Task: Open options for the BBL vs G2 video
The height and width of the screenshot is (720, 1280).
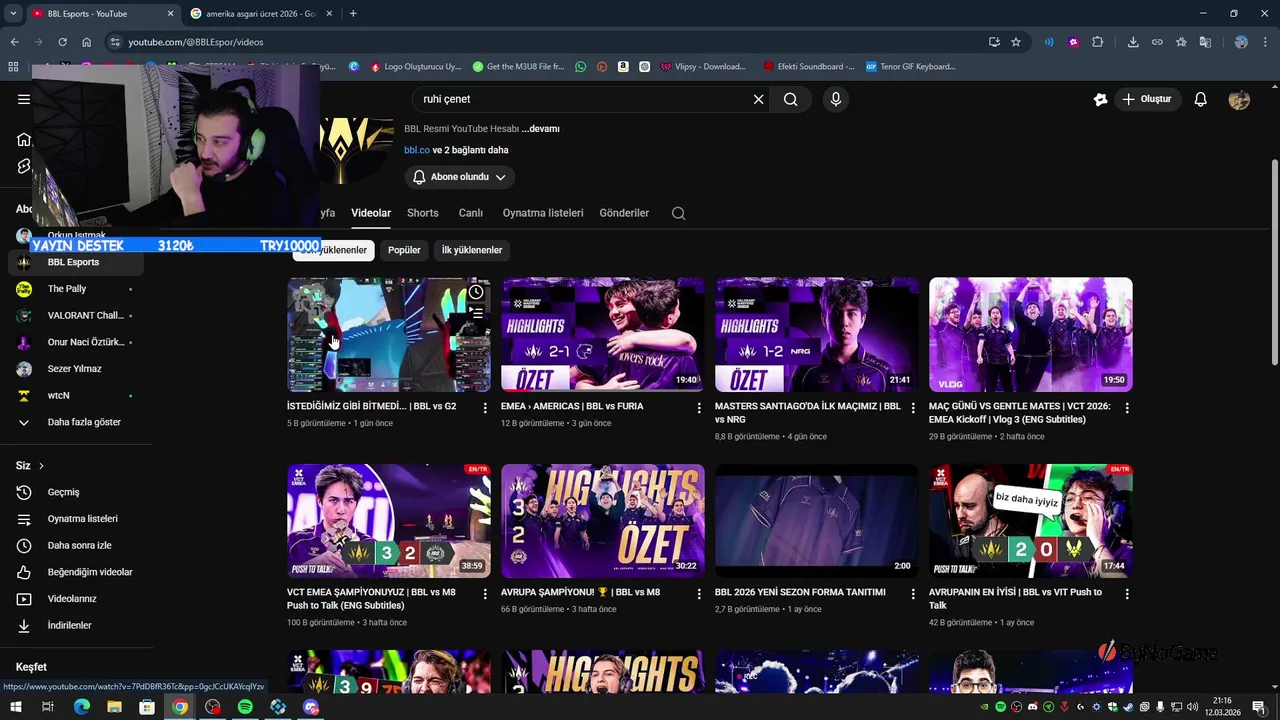Action: coord(485,408)
